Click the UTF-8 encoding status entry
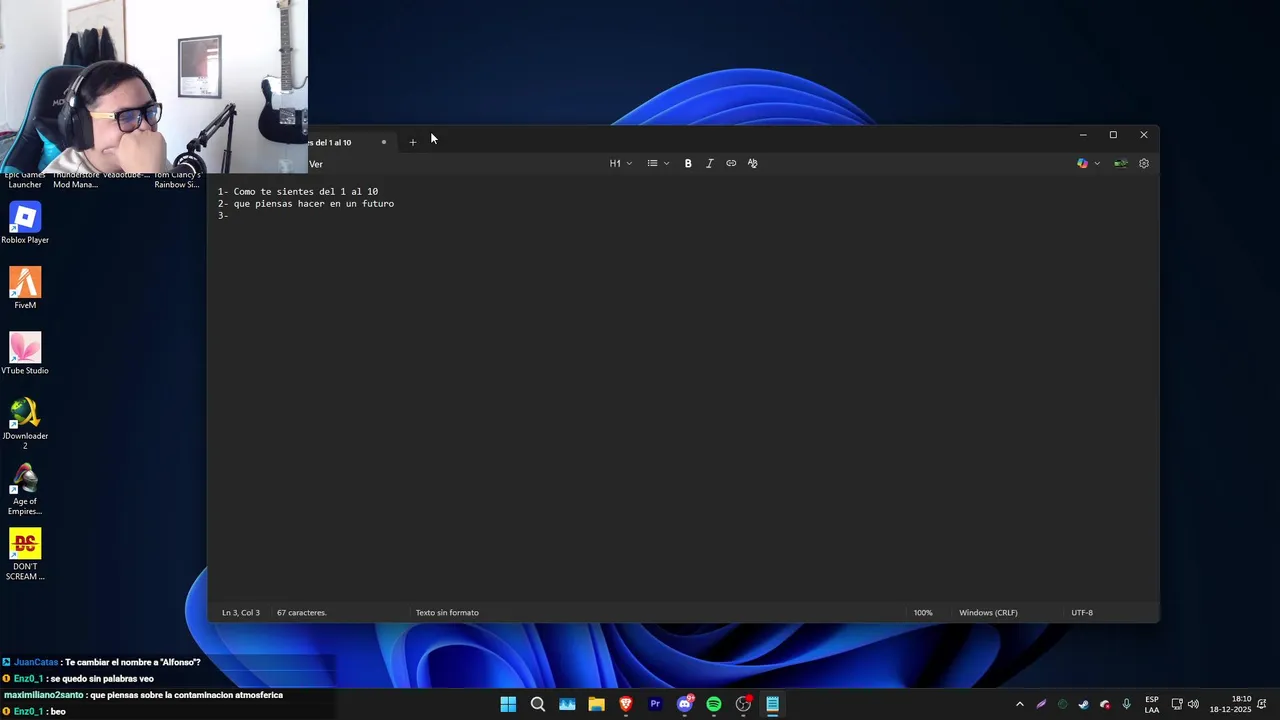 pos(1082,612)
